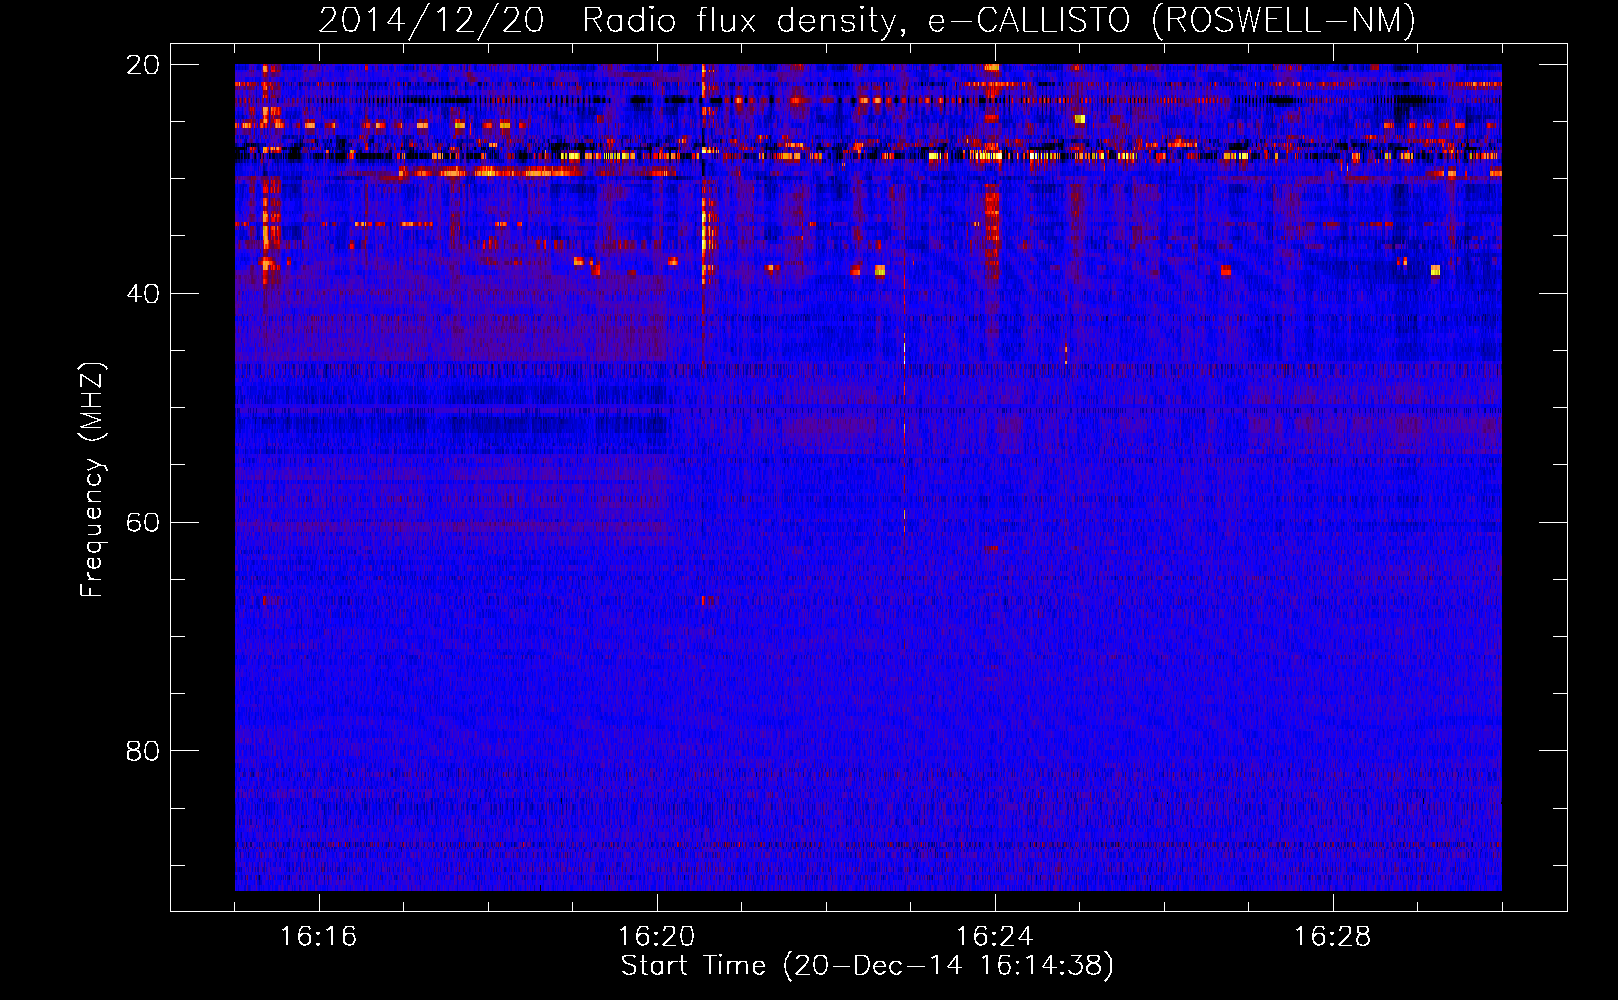Click the 'Start Time (20-Dec-14 16:14:38)' label
Viewport: 1618px width, 1000px height.
coord(867,966)
